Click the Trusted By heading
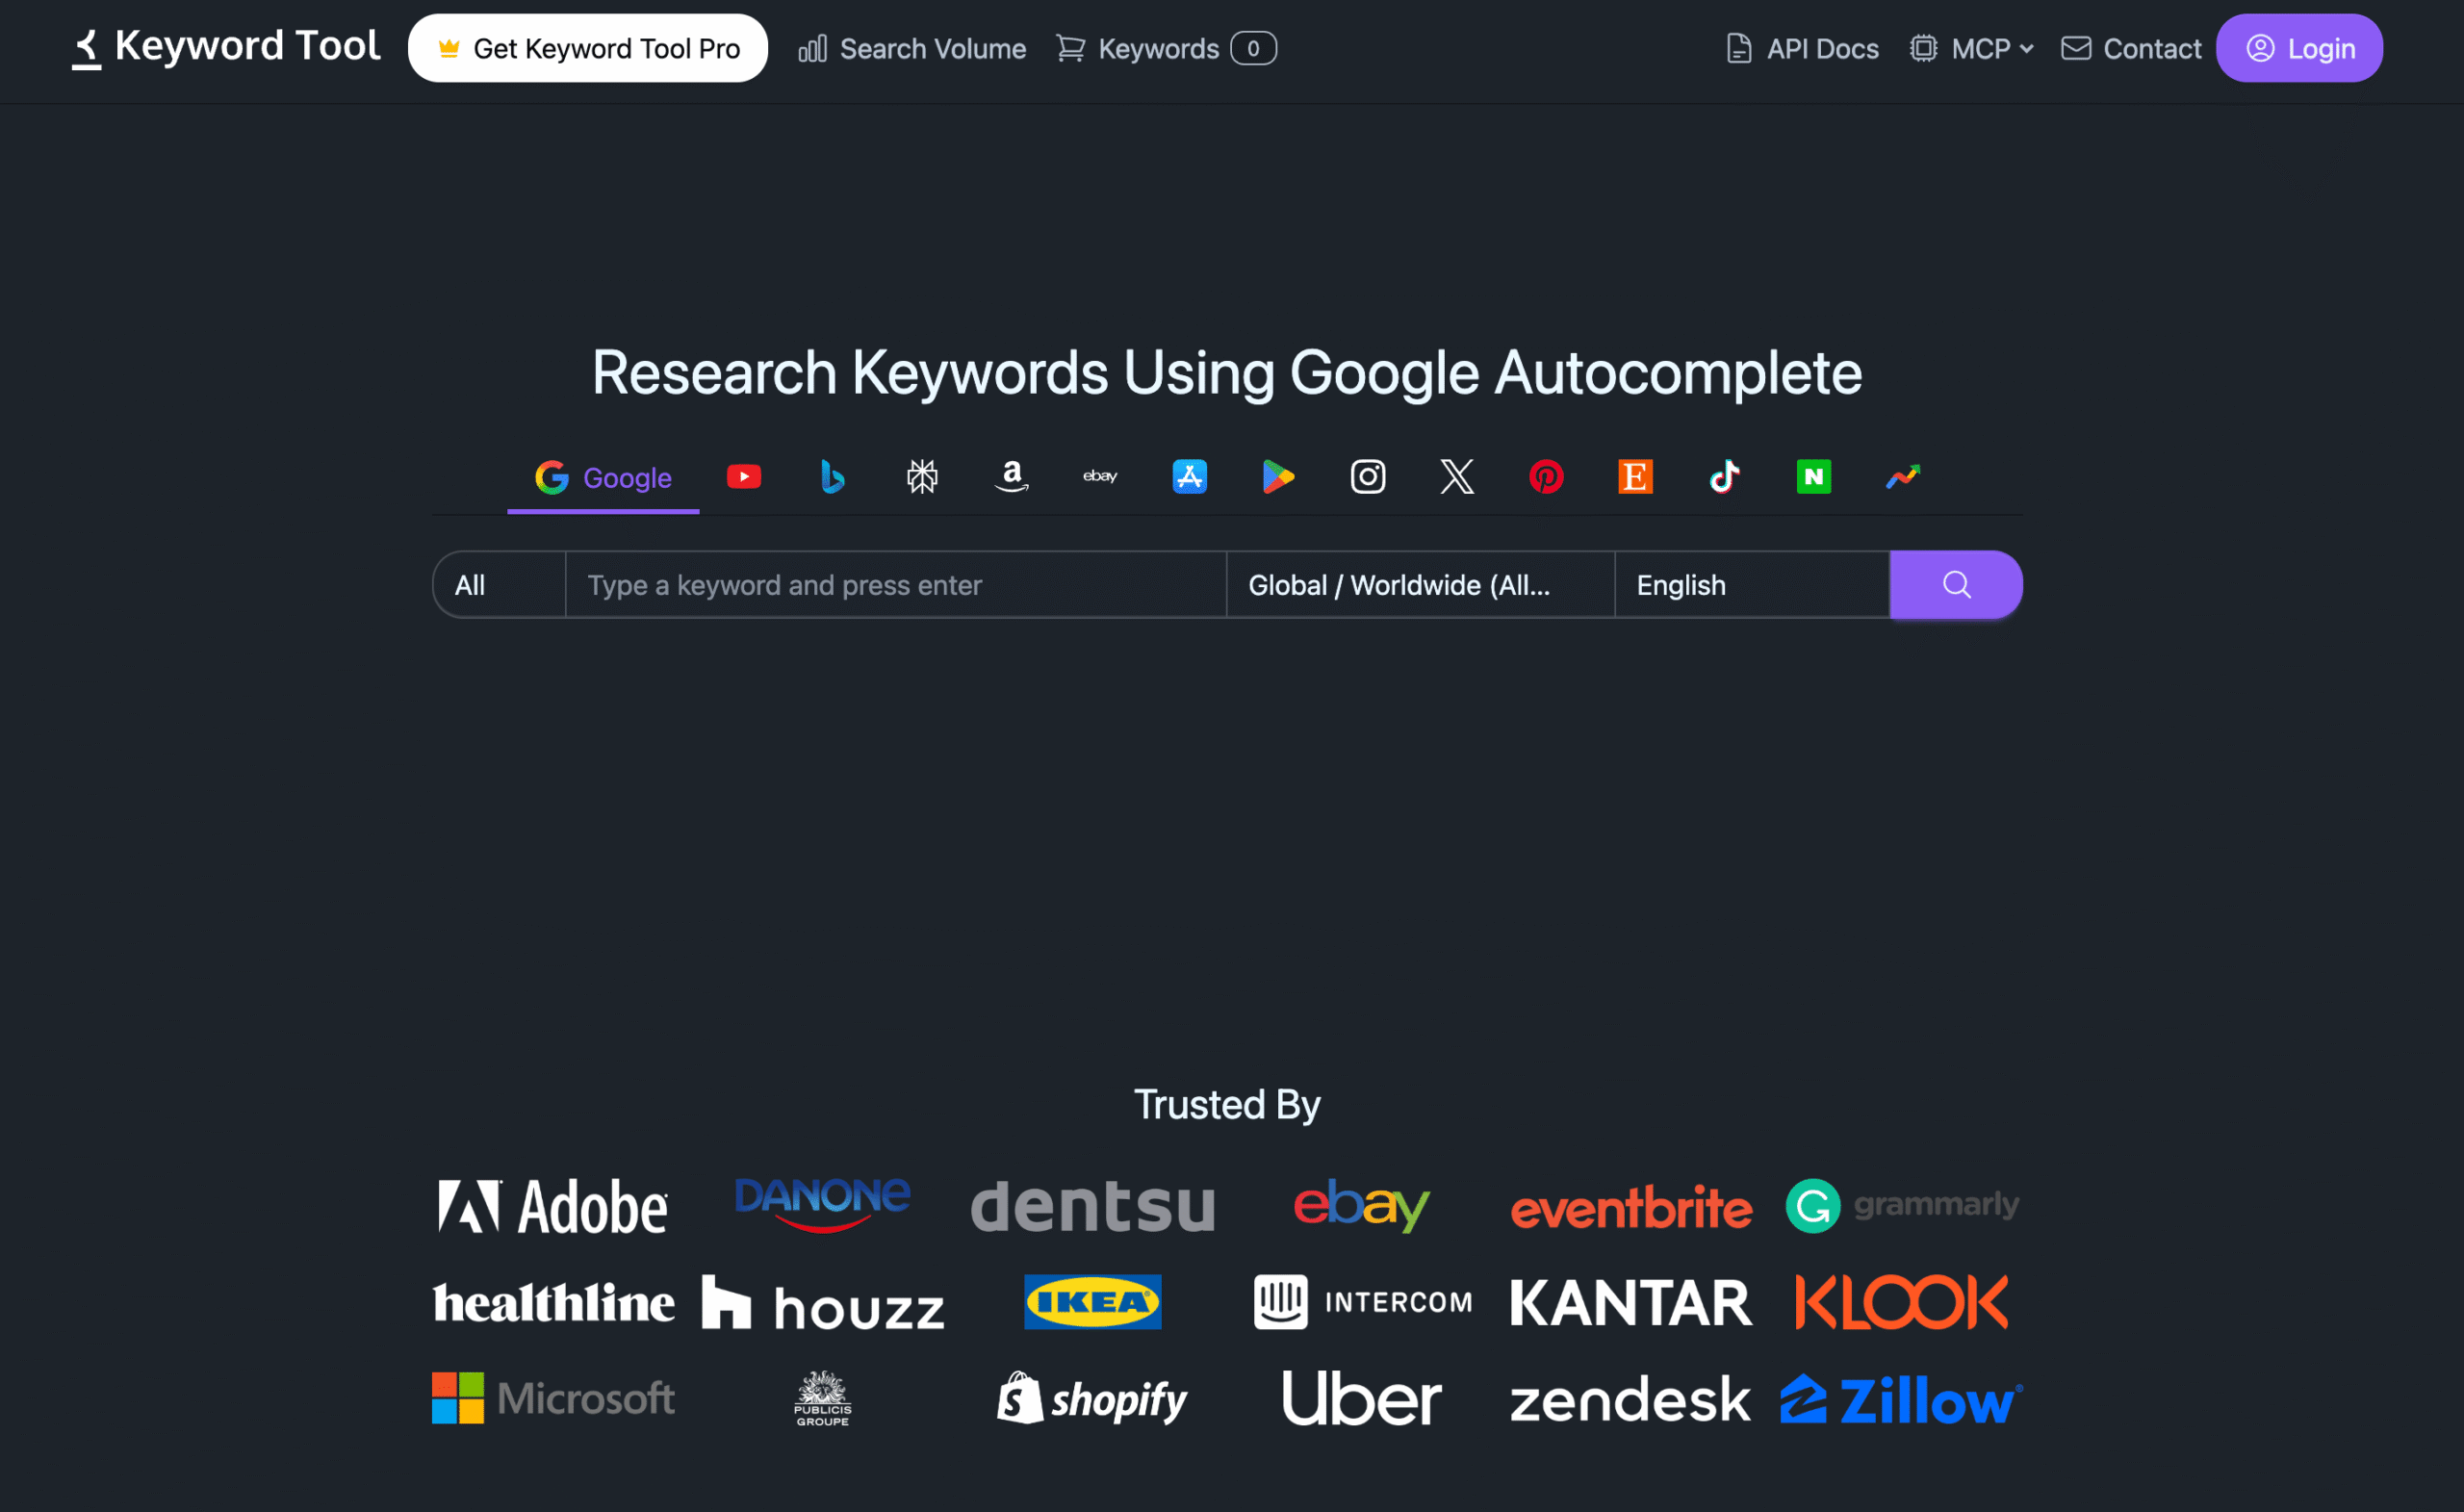This screenshot has height=1512, width=2464. click(x=1227, y=1105)
